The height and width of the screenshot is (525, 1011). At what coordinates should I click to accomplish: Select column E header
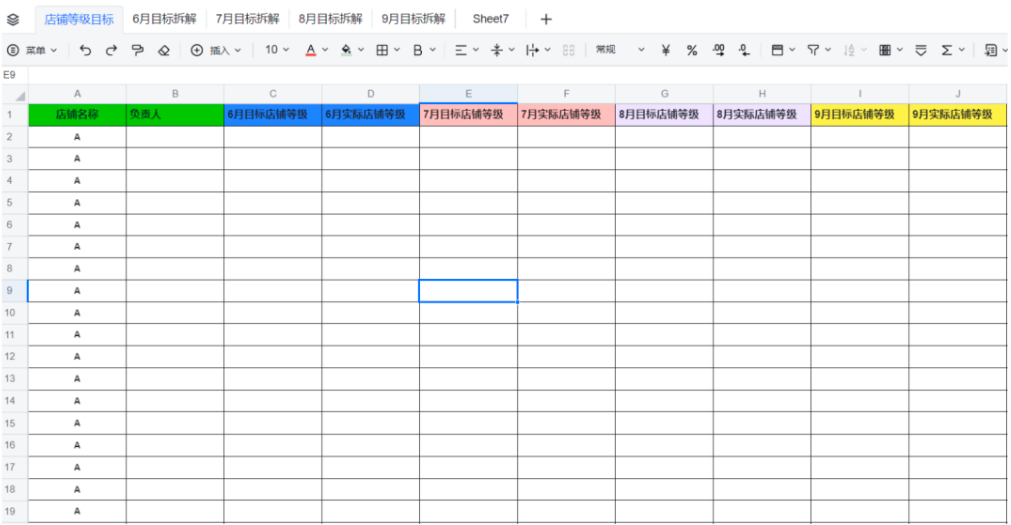(x=468, y=94)
